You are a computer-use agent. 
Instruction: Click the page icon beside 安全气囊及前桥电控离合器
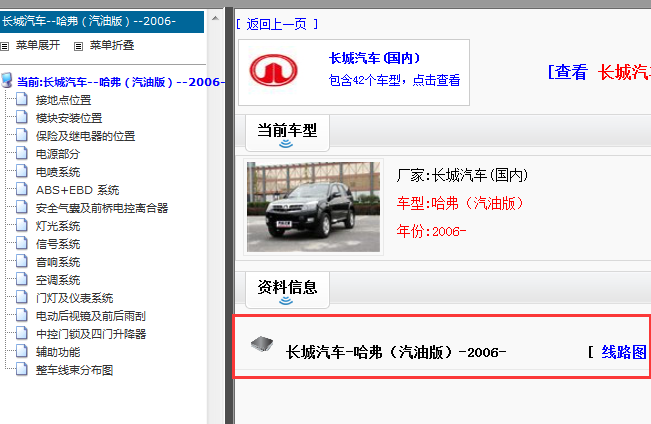tap(22, 208)
